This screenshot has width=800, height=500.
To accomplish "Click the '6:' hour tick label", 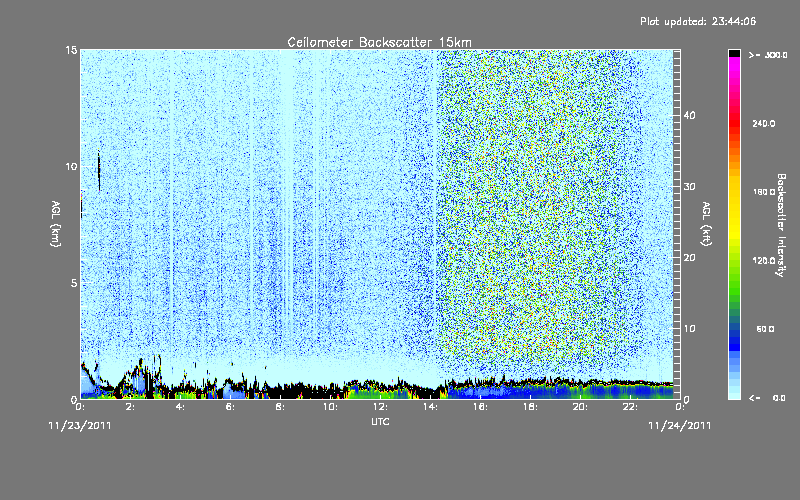I will coord(230,407).
